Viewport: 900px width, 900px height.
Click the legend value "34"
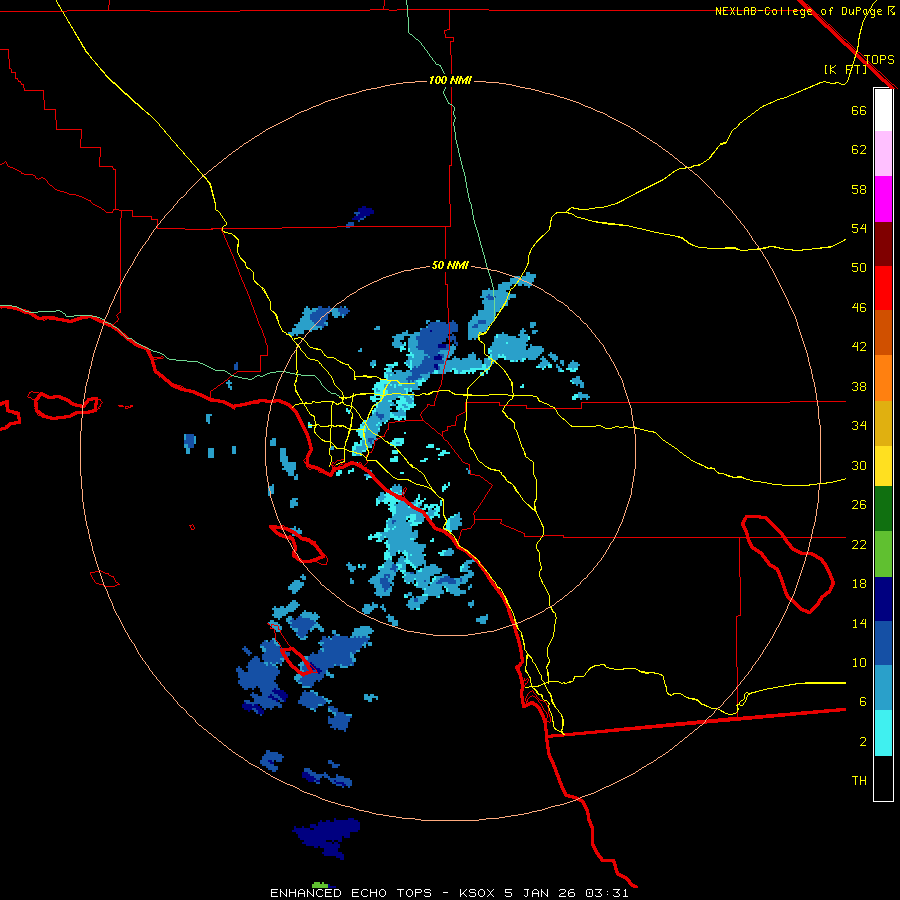859,425
